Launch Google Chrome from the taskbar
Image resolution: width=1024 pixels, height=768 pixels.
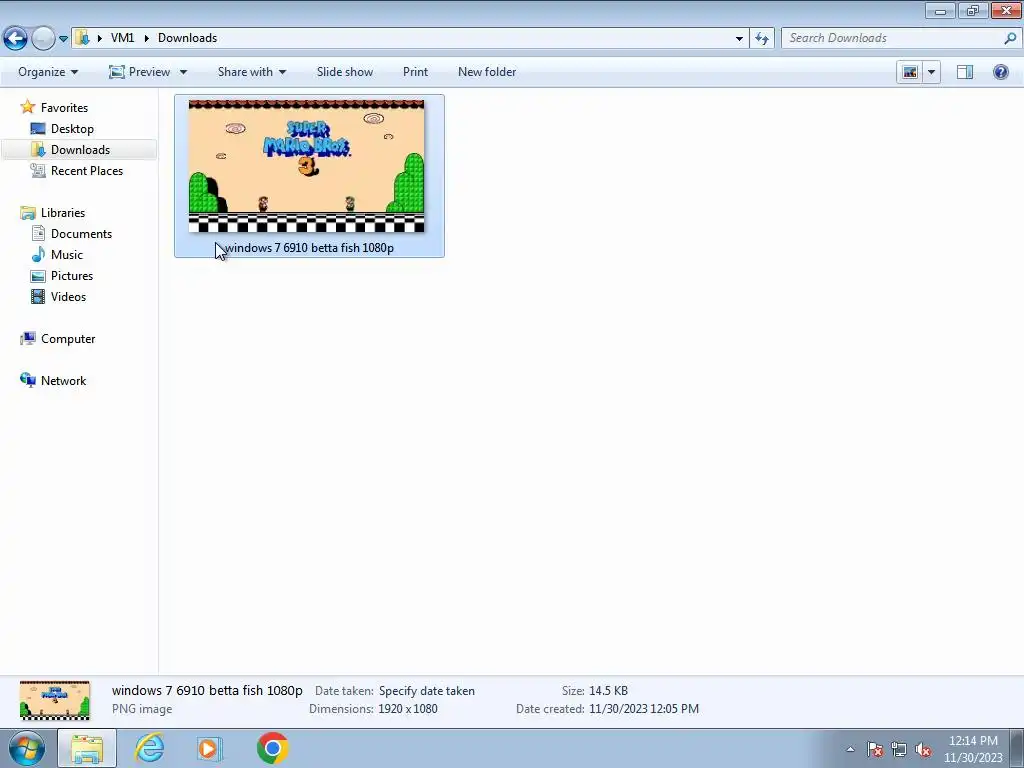(272, 748)
